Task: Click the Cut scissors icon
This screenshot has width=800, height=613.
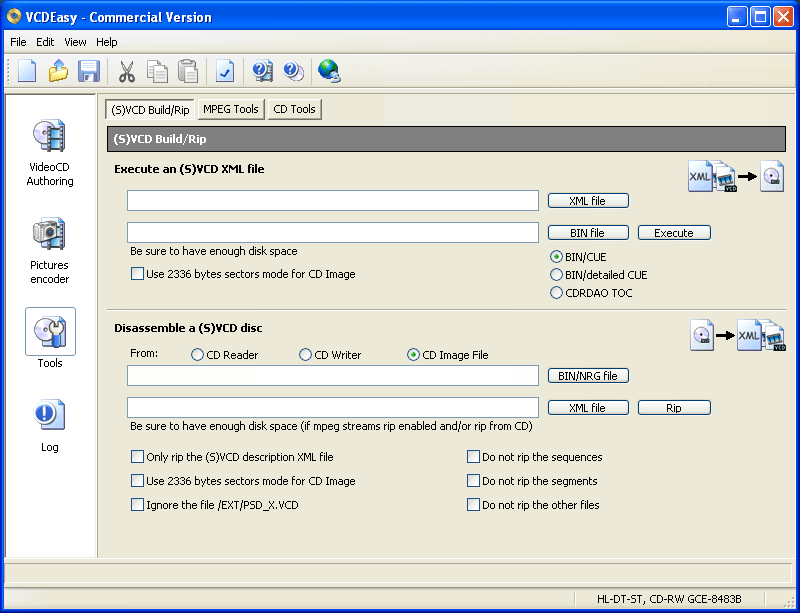Action: click(x=127, y=70)
